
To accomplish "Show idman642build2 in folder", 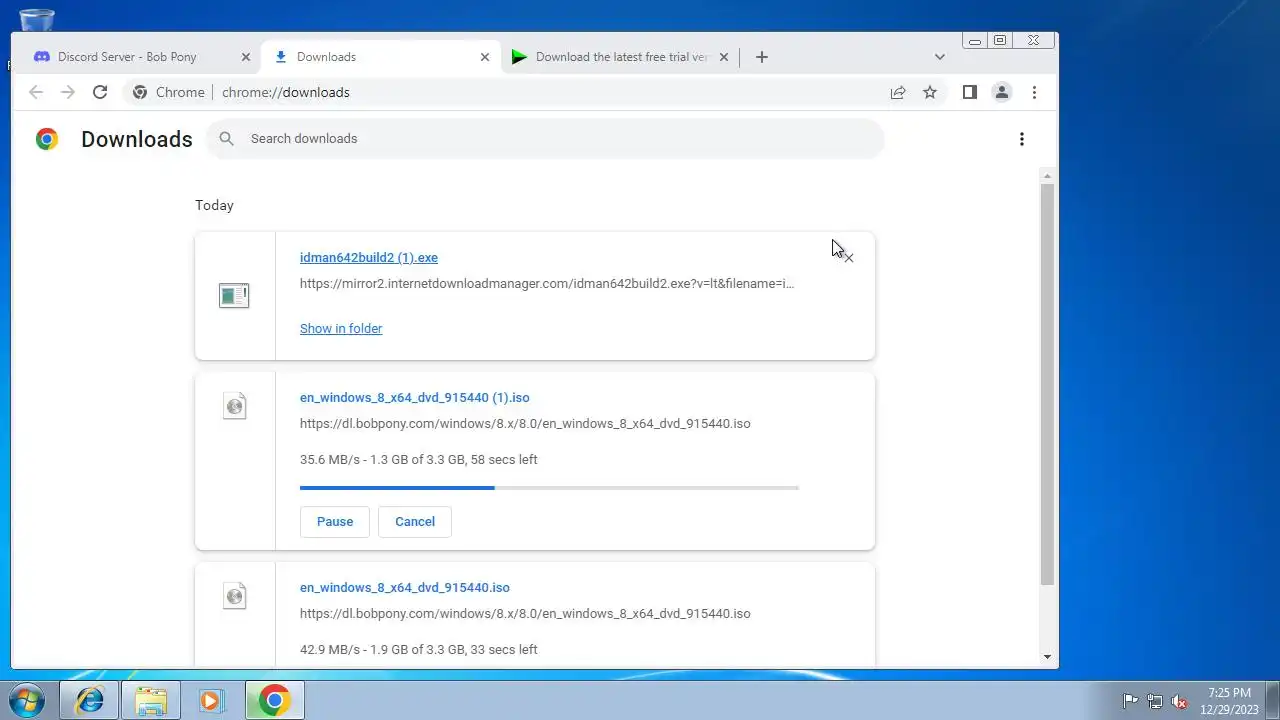I will pyautogui.click(x=341, y=328).
